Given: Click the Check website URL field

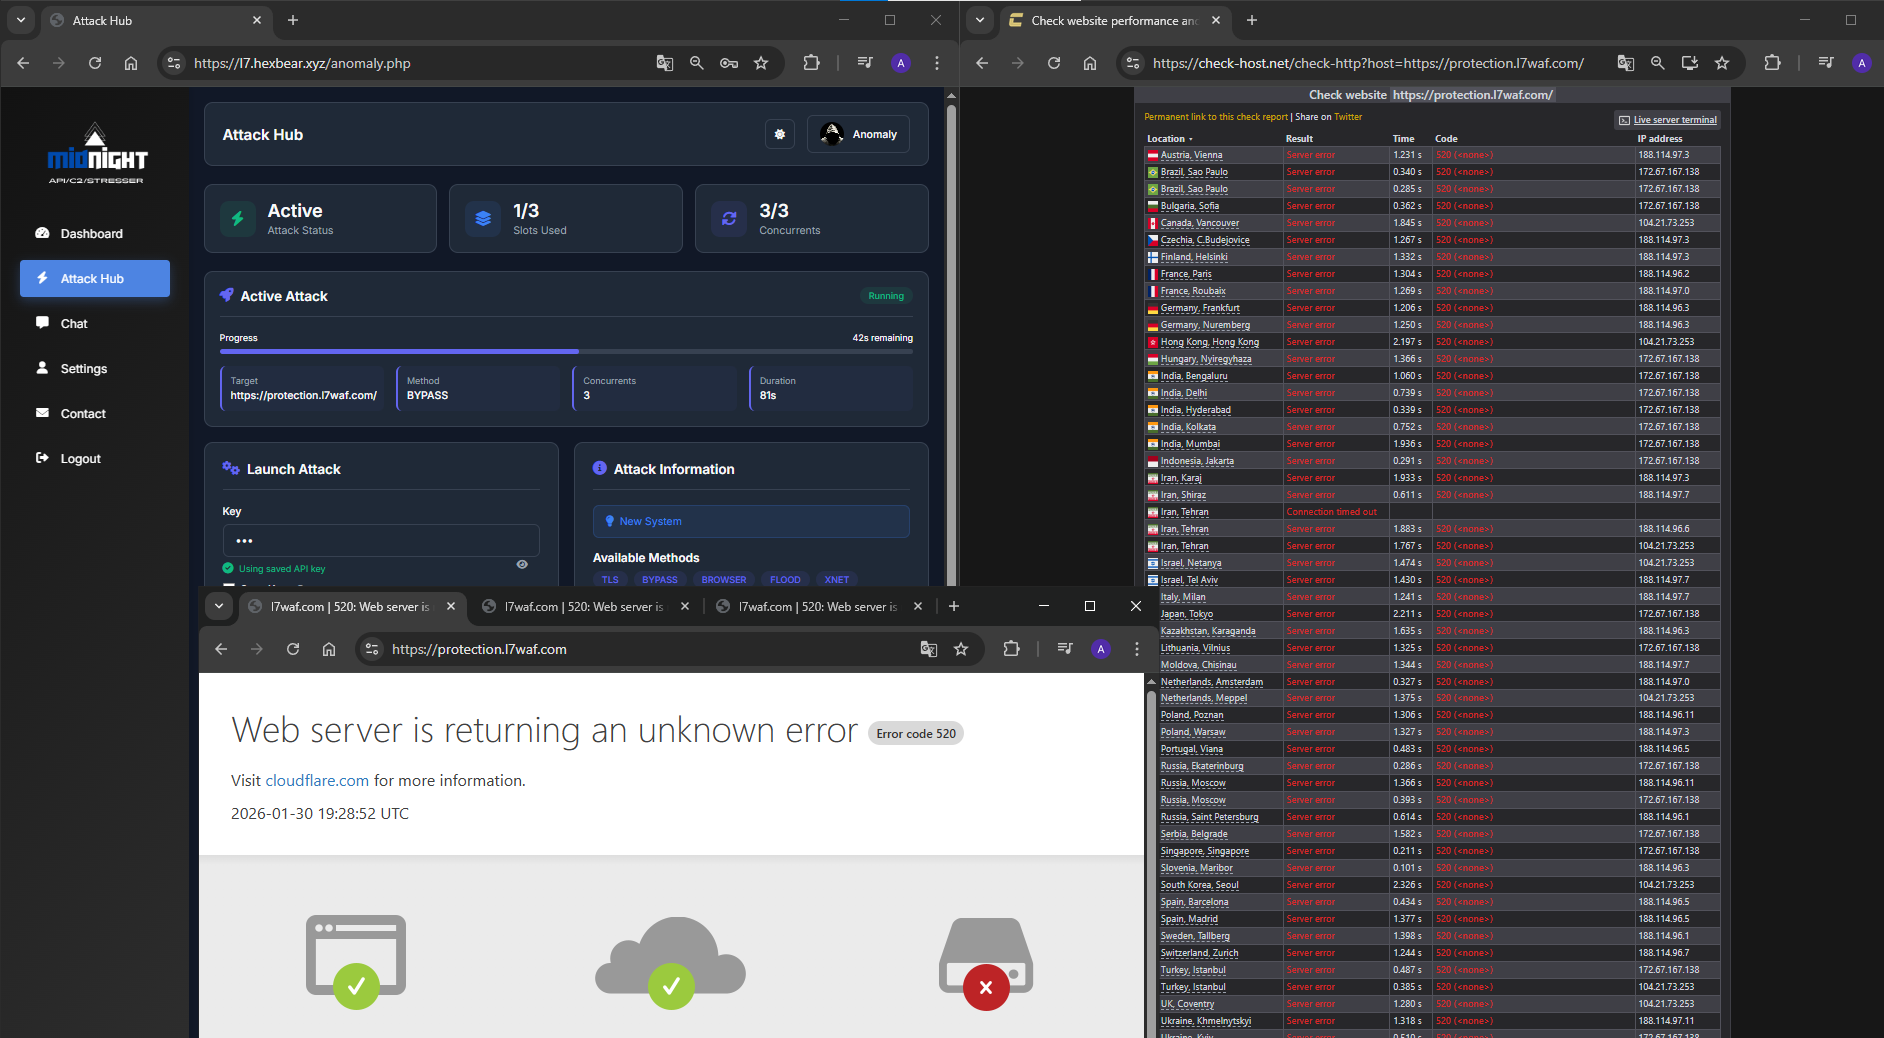Looking at the screenshot, I should click(x=1472, y=95).
